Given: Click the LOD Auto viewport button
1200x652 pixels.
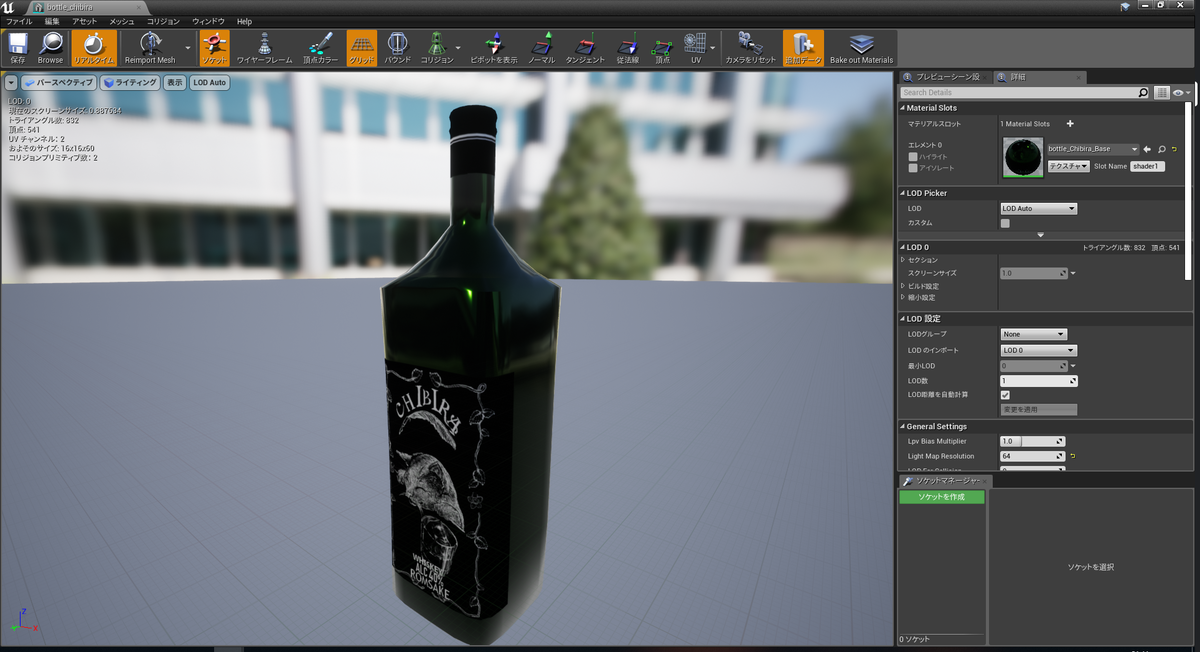Looking at the screenshot, I should [210, 82].
